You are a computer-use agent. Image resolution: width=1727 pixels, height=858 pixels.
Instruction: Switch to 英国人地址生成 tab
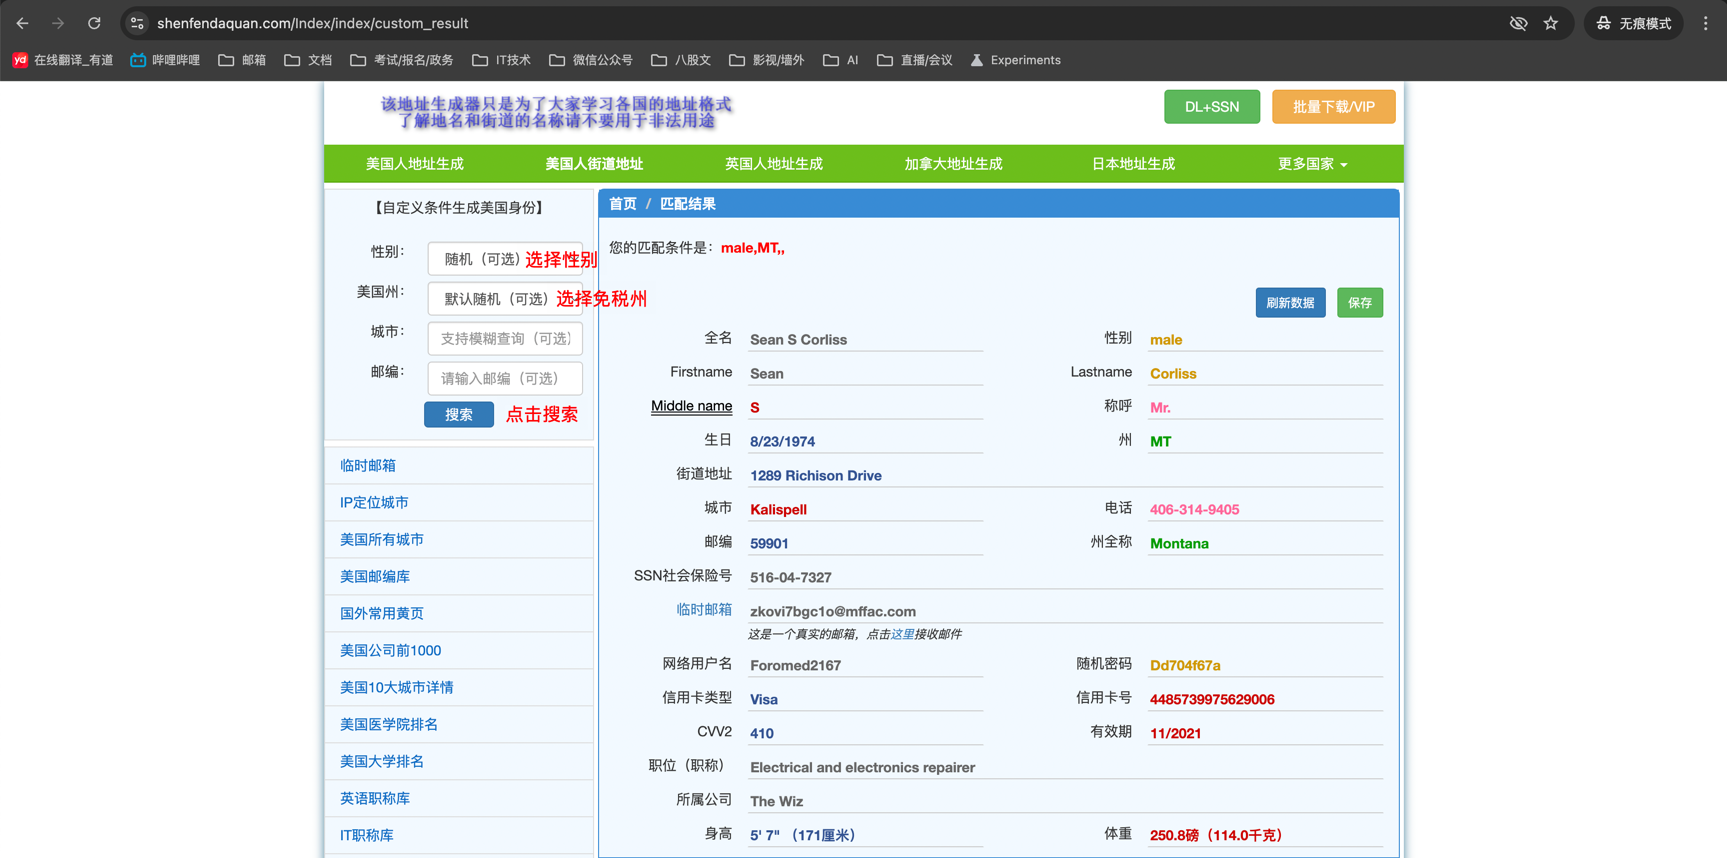click(773, 164)
